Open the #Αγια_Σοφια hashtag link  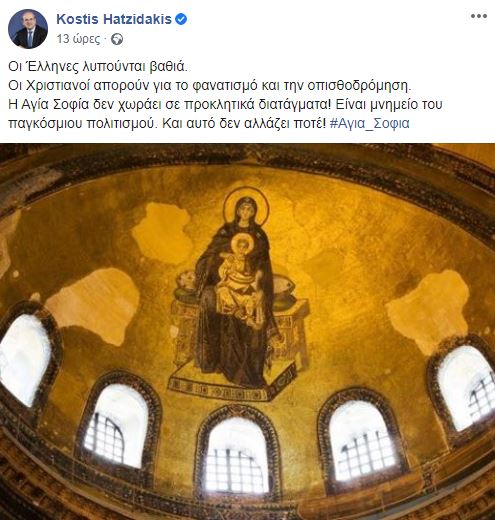[369, 123]
